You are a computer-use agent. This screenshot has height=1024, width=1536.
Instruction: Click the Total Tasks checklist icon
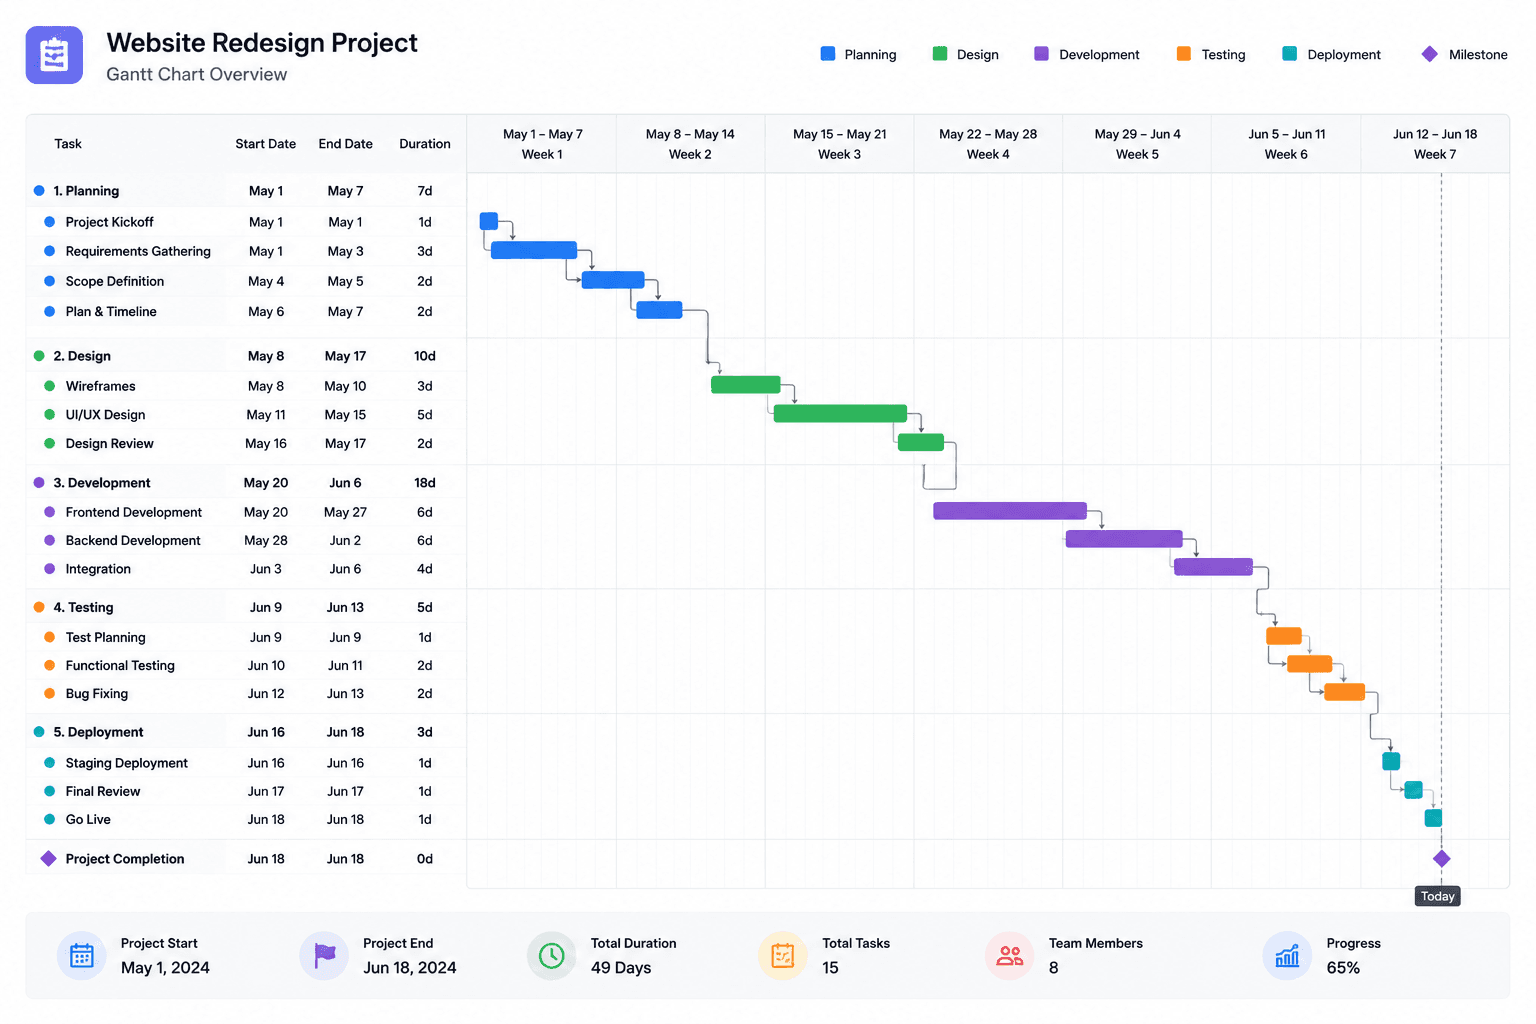pyautogui.click(x=783, y=956)
